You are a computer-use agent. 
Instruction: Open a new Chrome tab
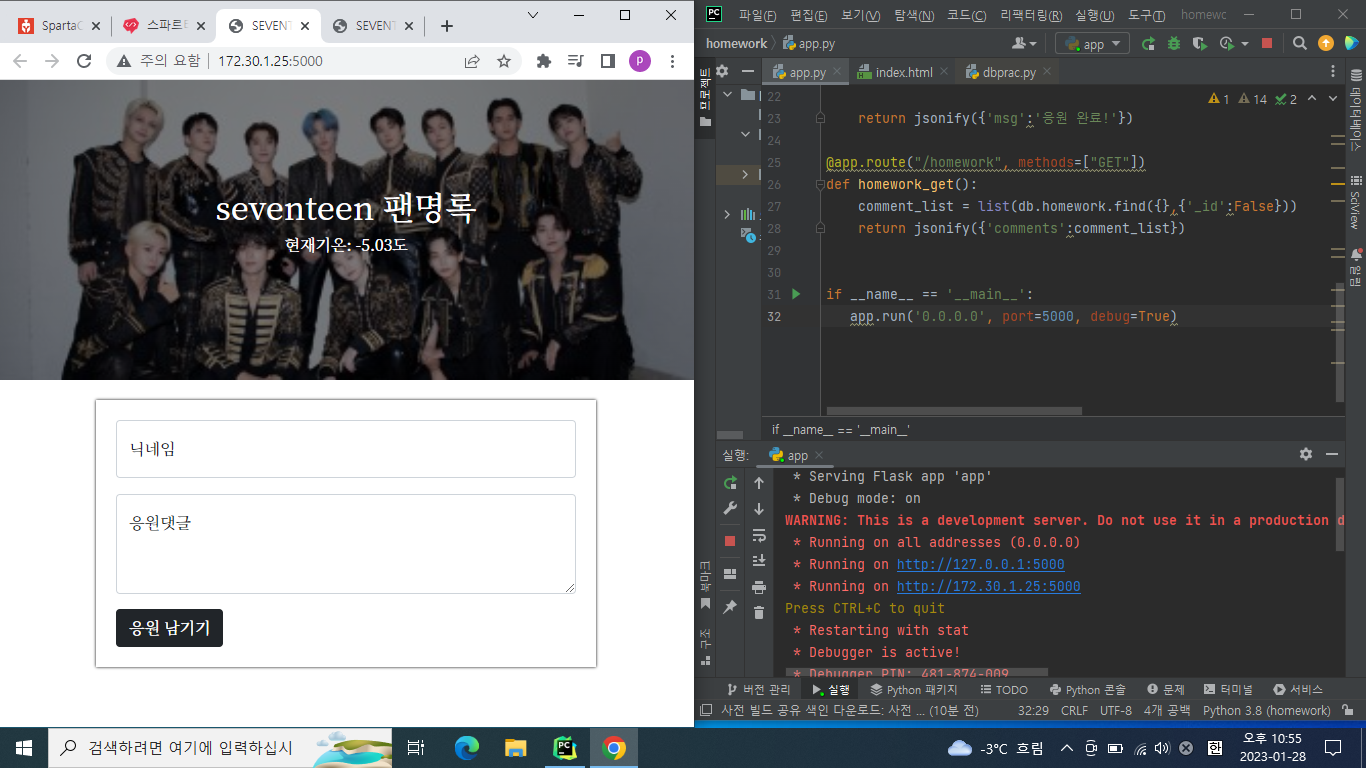coord(447,26)
